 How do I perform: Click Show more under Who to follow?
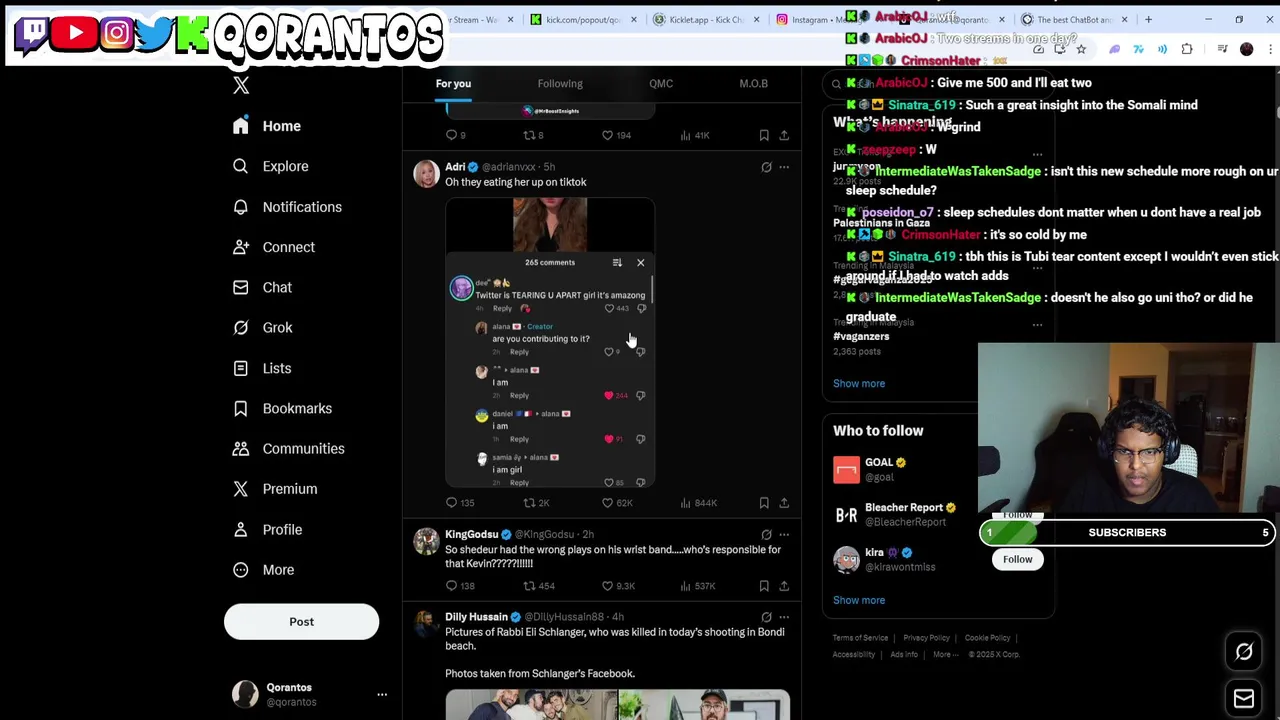point(859,601)
